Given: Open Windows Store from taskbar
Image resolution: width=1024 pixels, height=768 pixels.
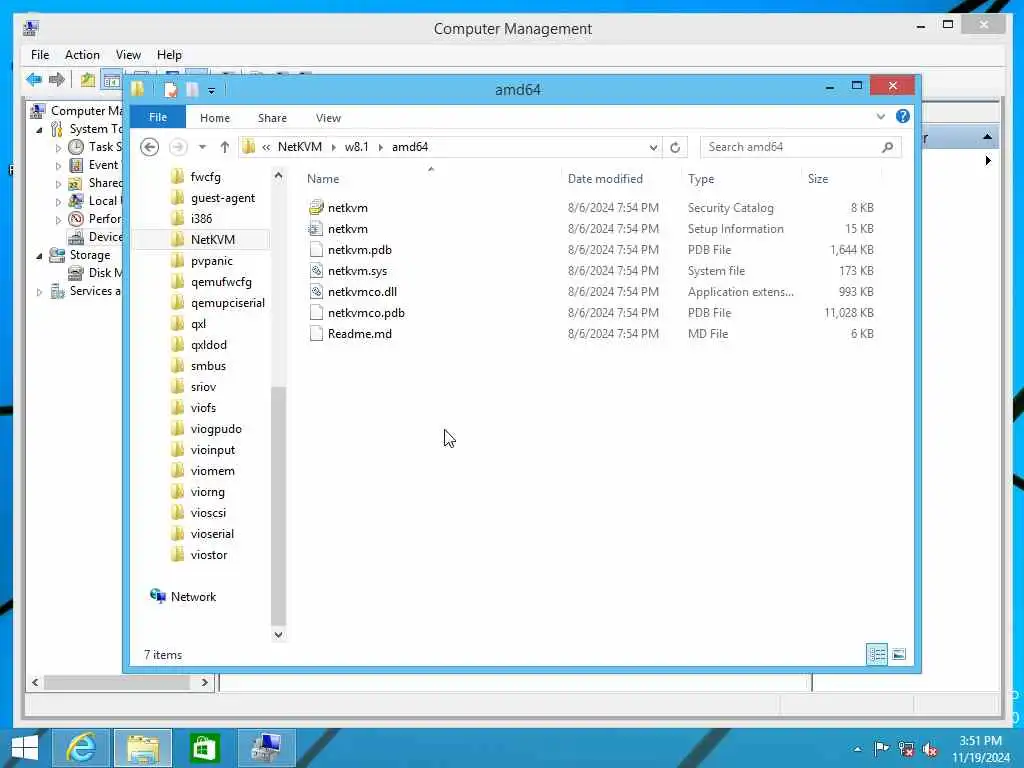Looking at the screenshot, I should (204, 748).
